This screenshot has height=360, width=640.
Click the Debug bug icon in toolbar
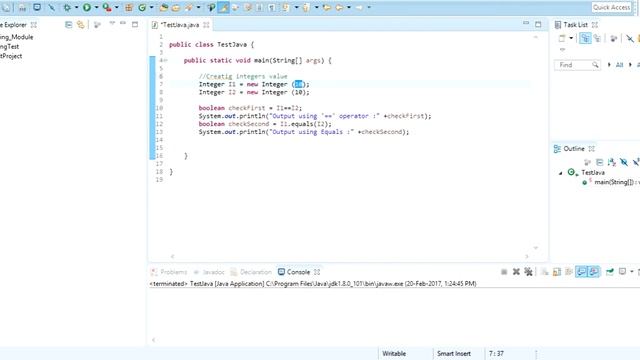pos(67,7)
